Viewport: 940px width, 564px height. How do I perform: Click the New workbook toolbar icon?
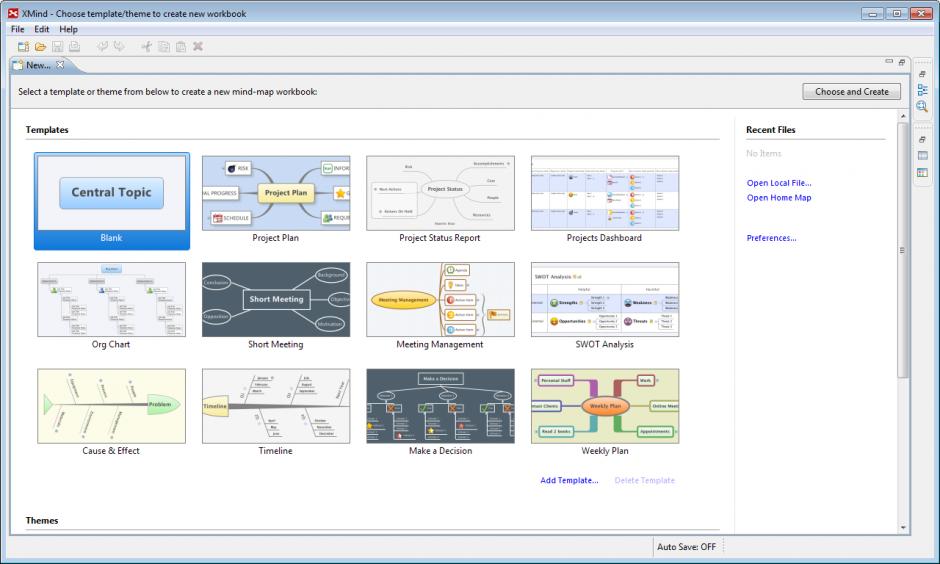point(23,47)
